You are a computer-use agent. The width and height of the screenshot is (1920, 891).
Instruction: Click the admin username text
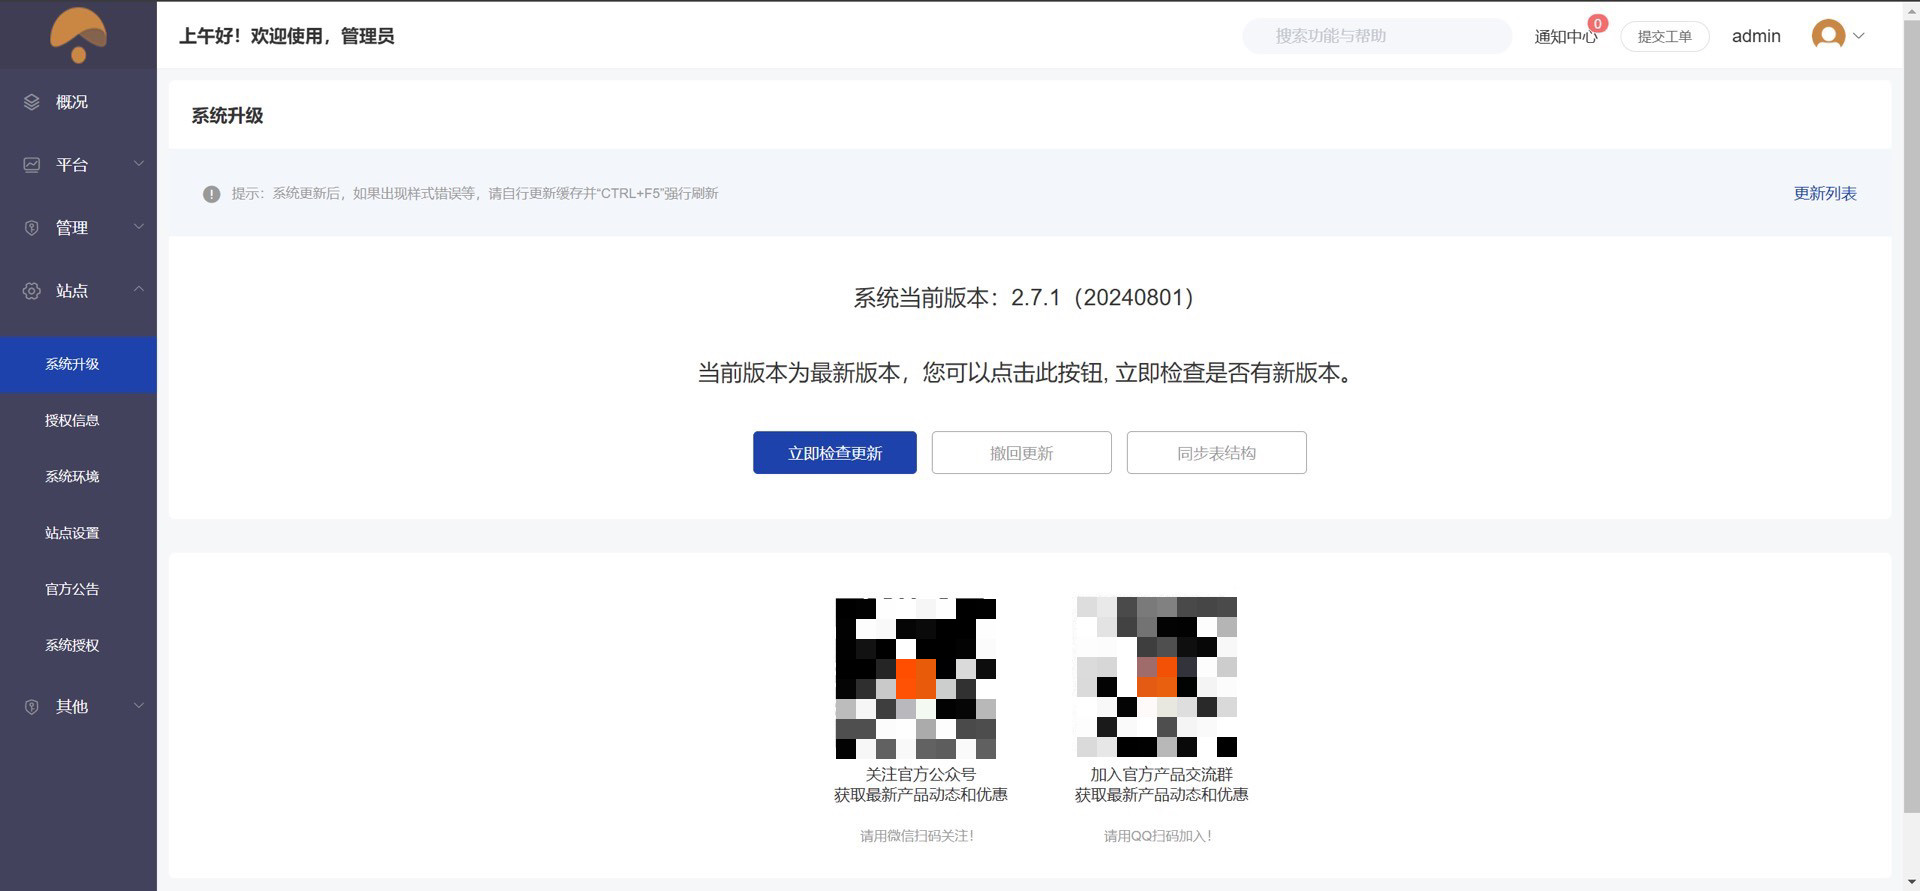pyautogui.click(x=1756, y=36)
